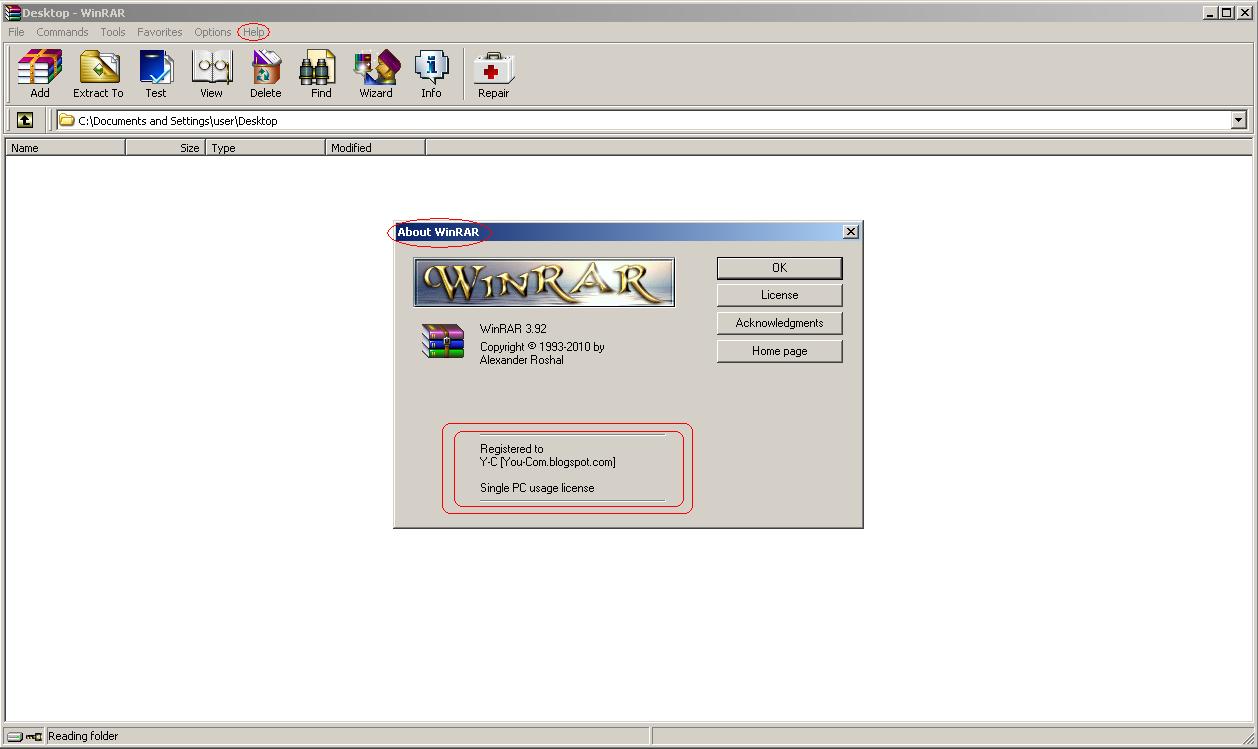This screenshot has height=749, width=1258.
Task: Click the WinRAR app icon in title bar
Action: [x=12, y=12]
